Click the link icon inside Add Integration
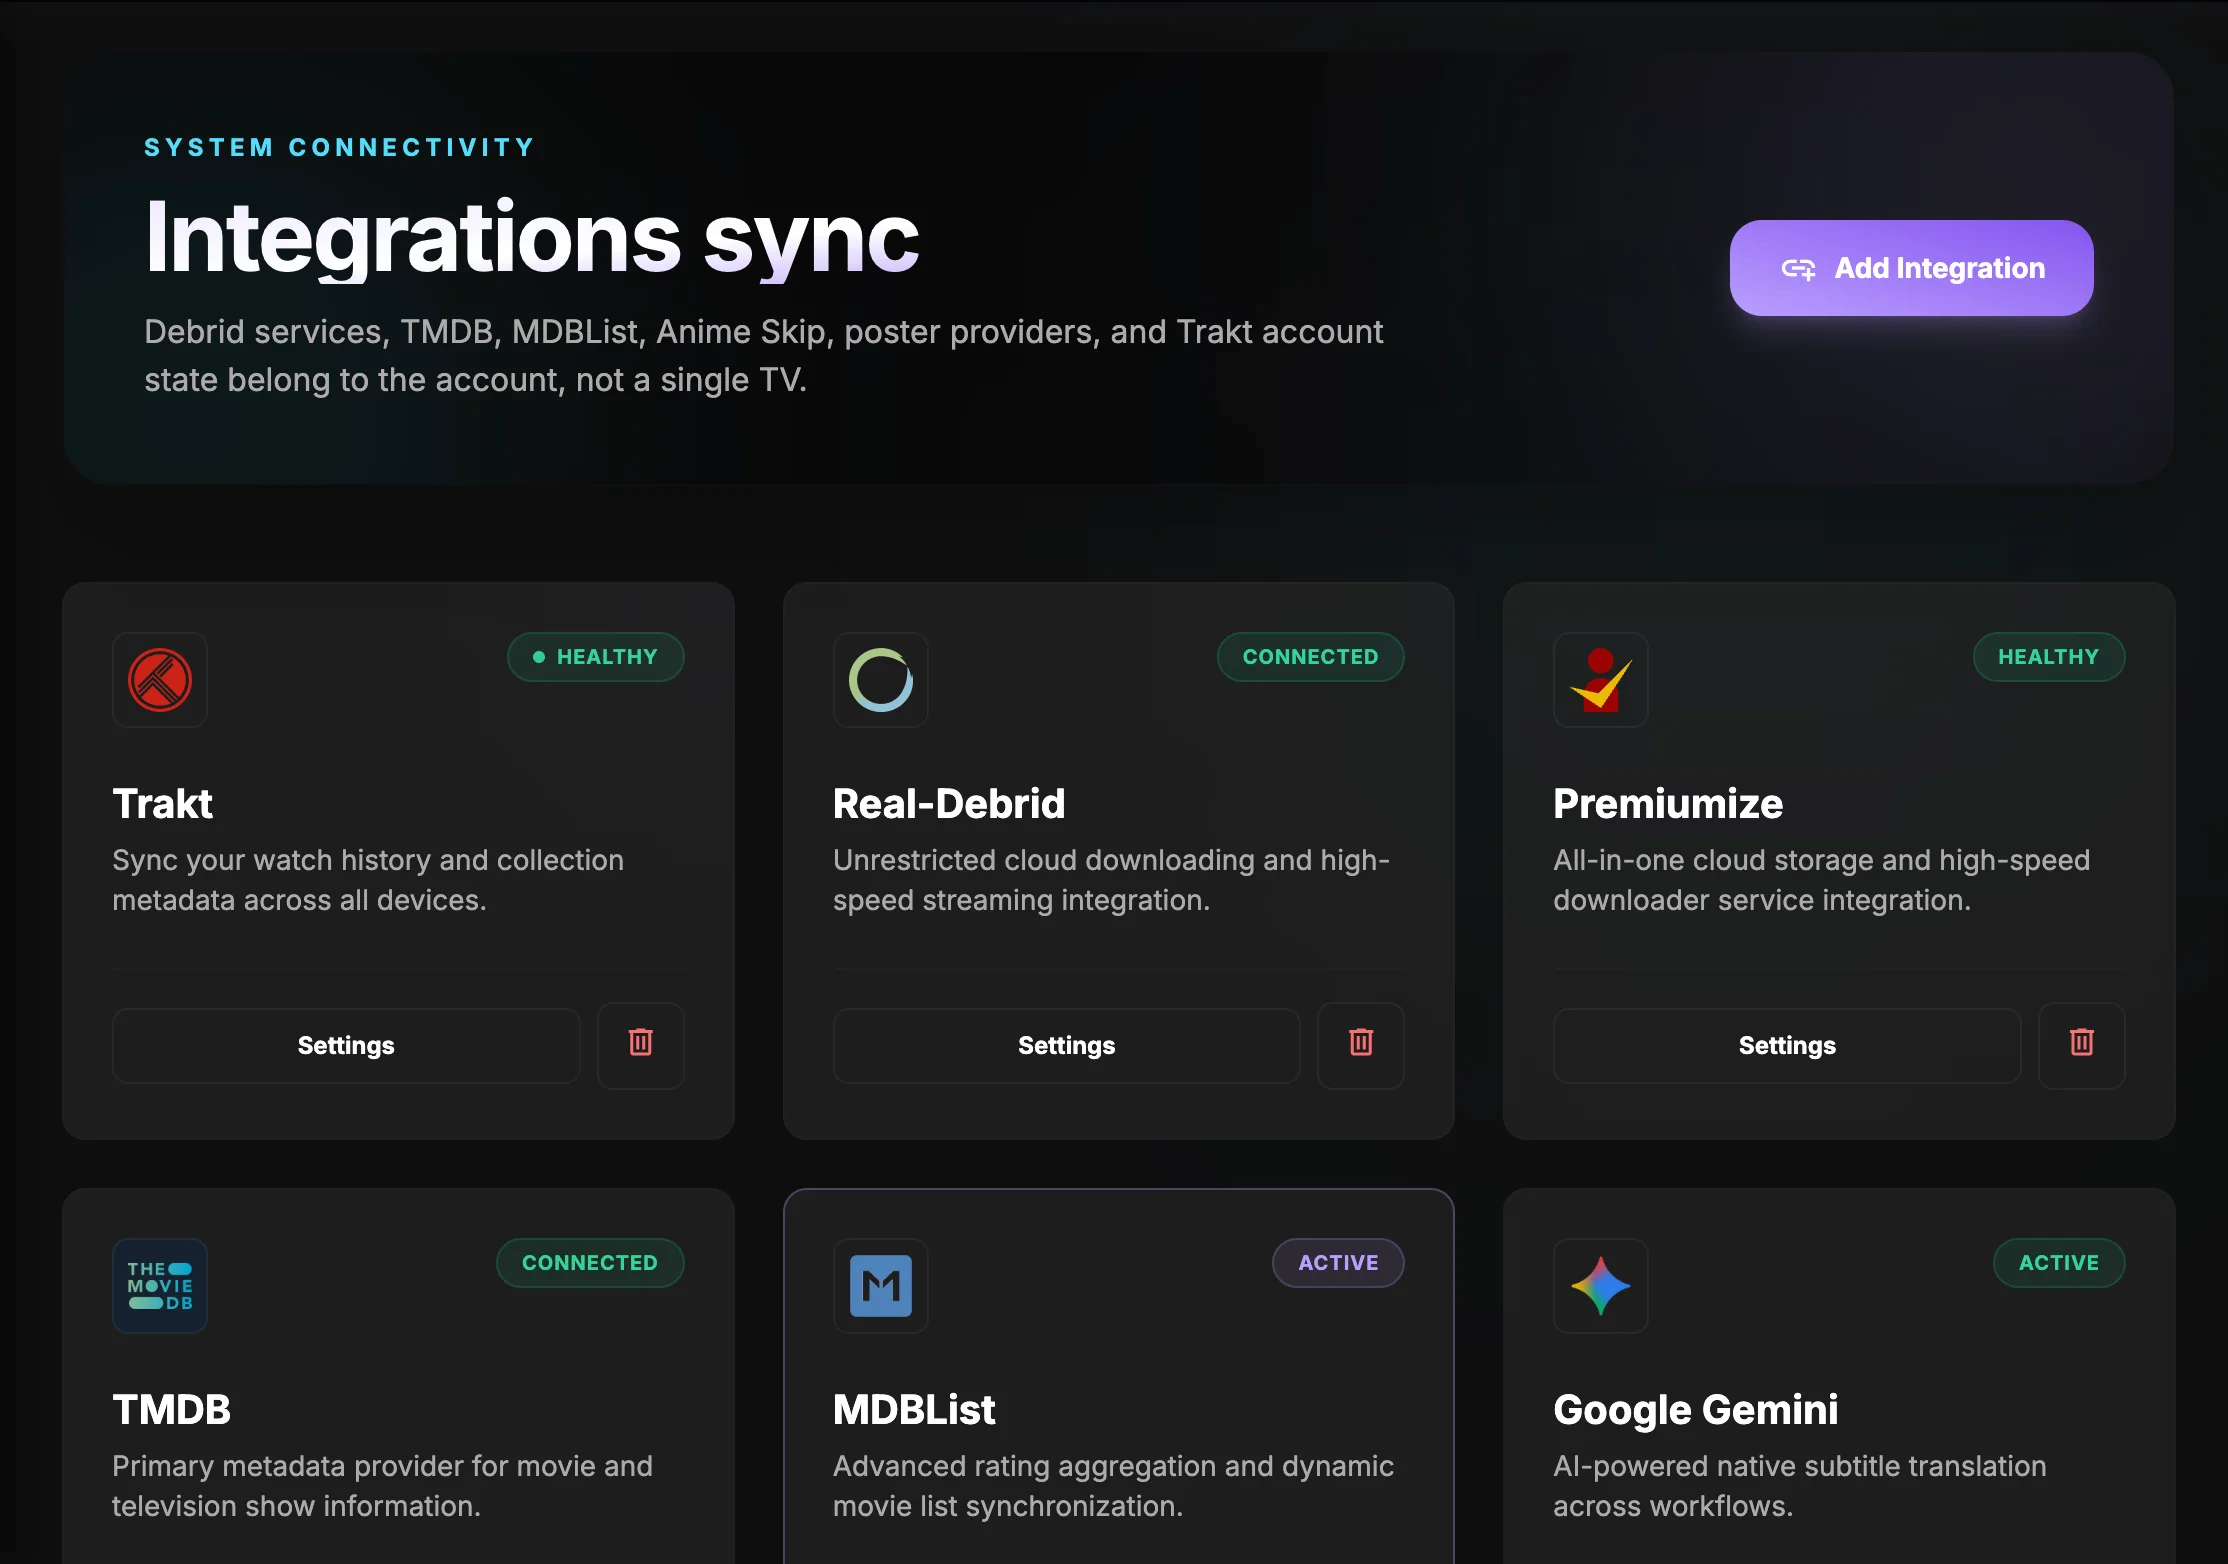2228x1564 pixels. 1800,268
